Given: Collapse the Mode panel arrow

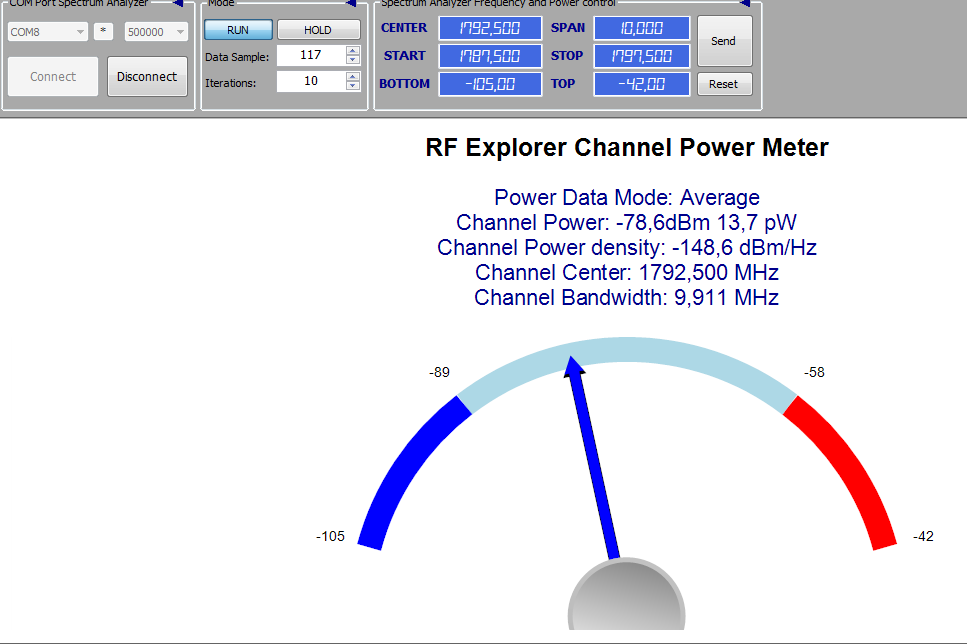Looking at the screenshot, I should pyautogui.click(x=351, y=3).
